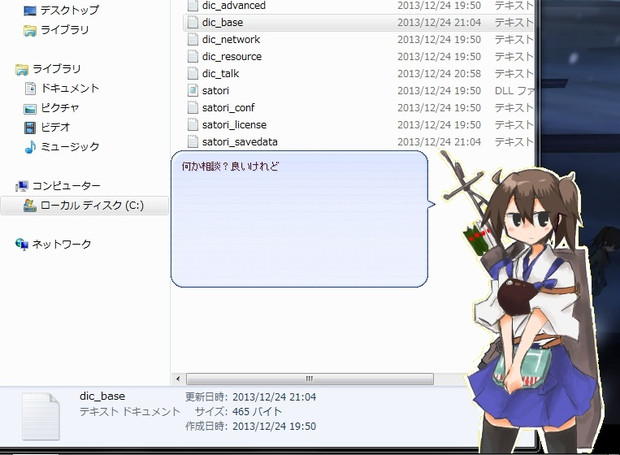The image size is (620, 455).
Task: Click the documents icon beside ドキュメント
Action: [30, 88]
